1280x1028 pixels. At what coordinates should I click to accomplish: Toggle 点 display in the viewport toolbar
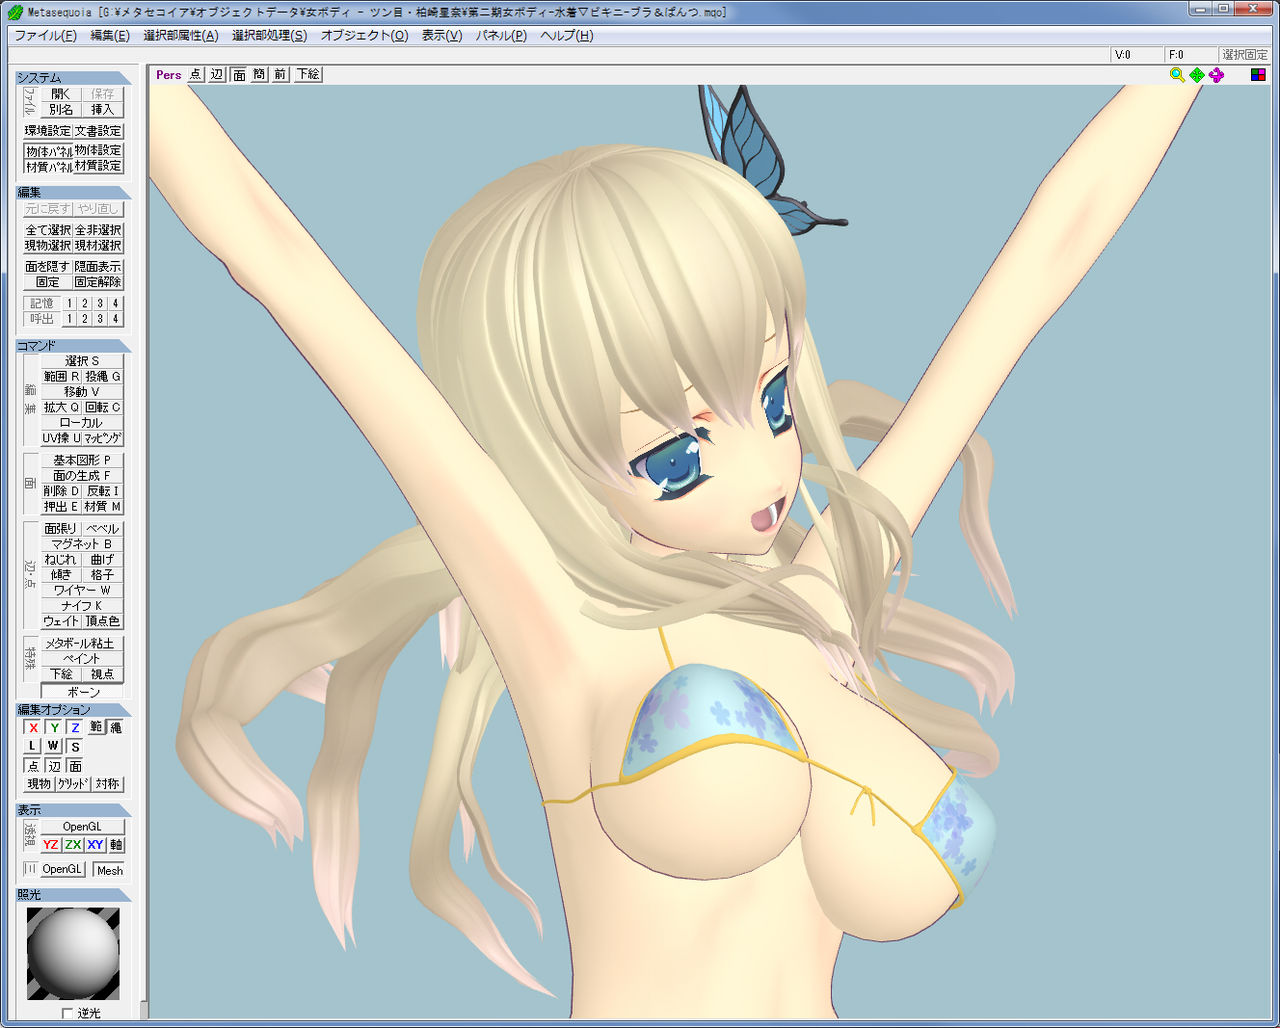[195, 75]
